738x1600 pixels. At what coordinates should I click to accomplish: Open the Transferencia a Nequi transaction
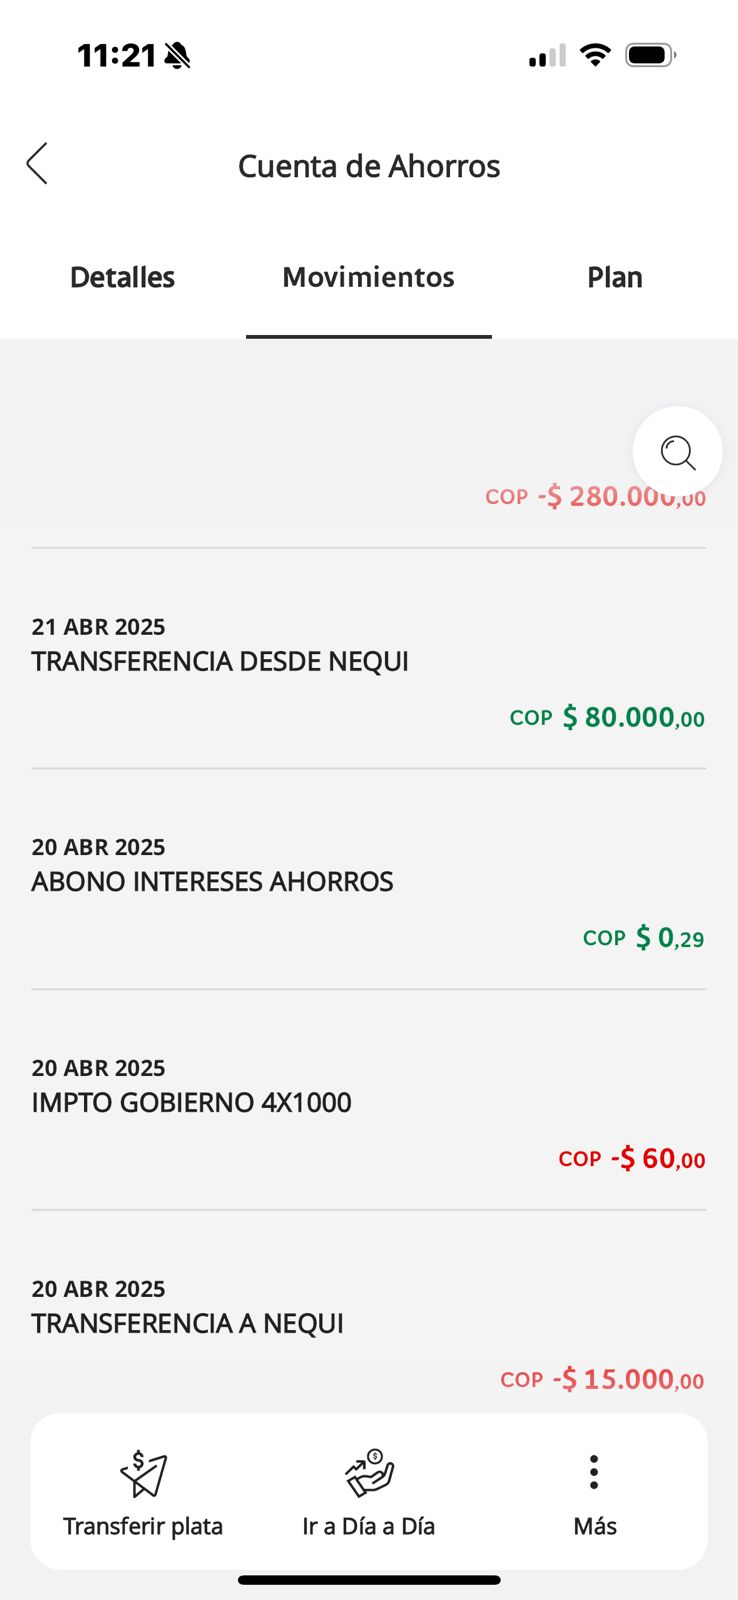[187, 1323]
